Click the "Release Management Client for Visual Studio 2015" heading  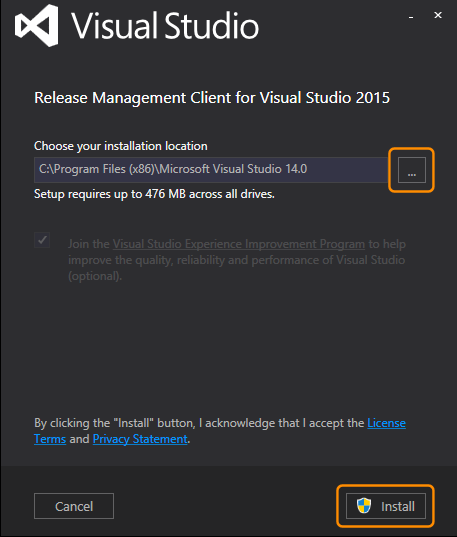[x=212, y=98]
